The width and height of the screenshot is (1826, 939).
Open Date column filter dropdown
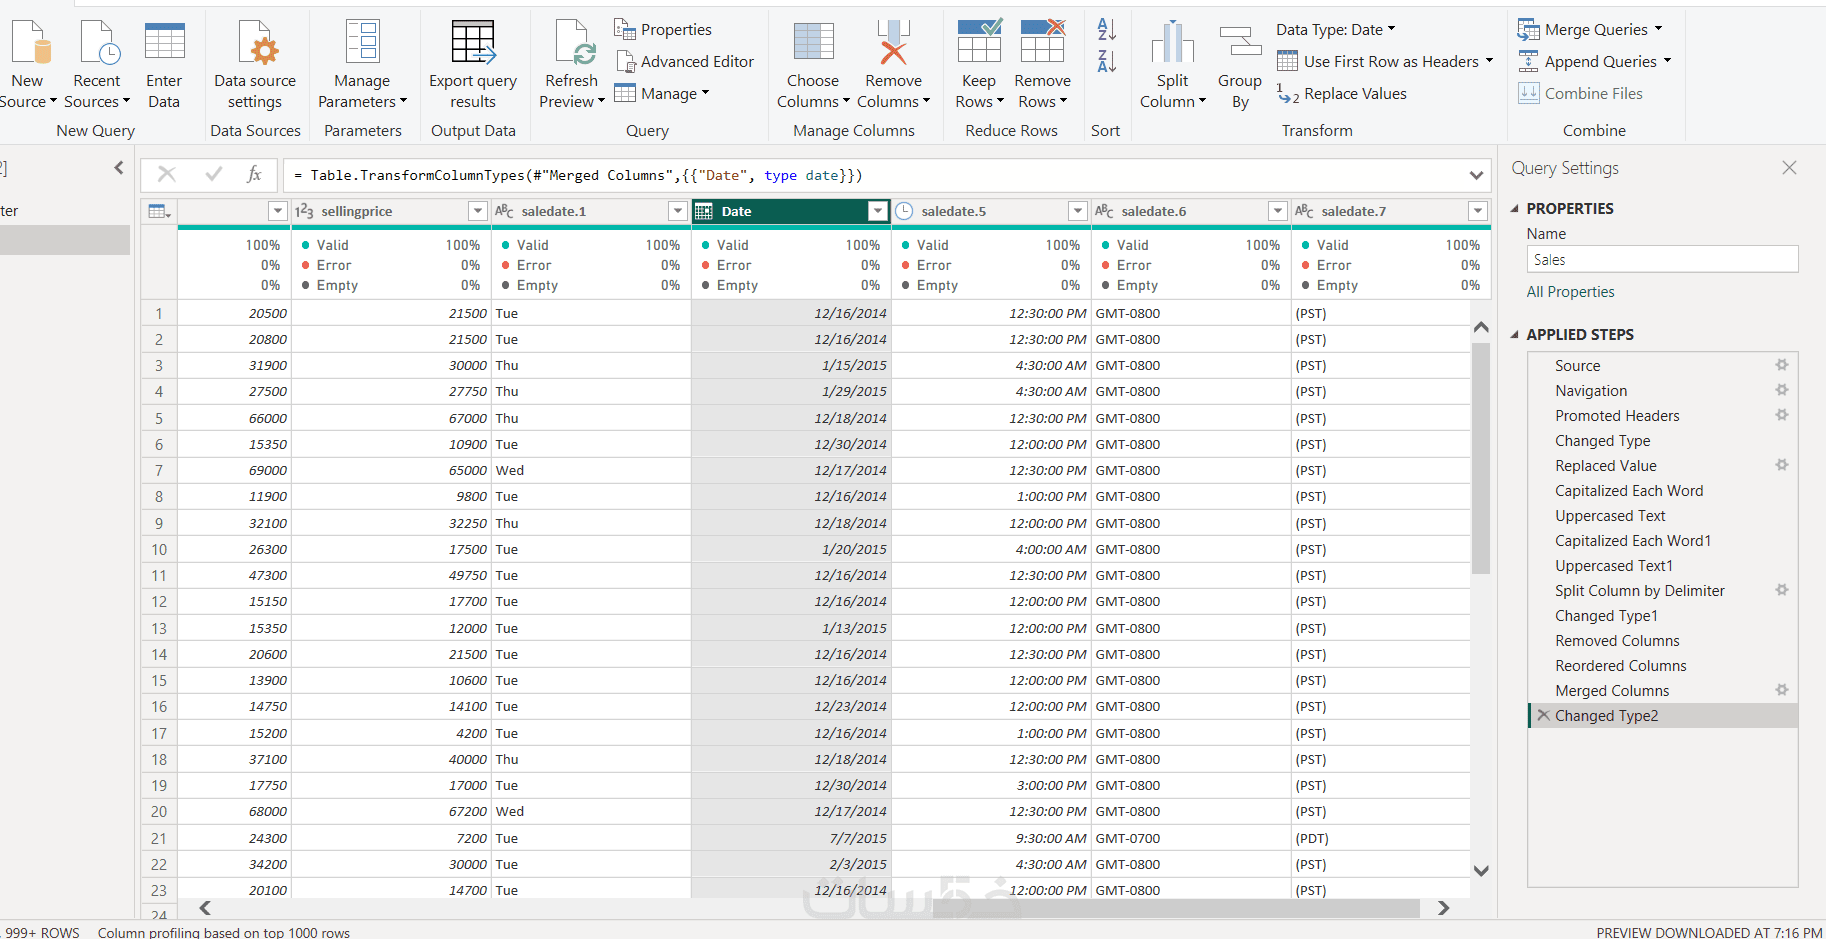(877, 211)
